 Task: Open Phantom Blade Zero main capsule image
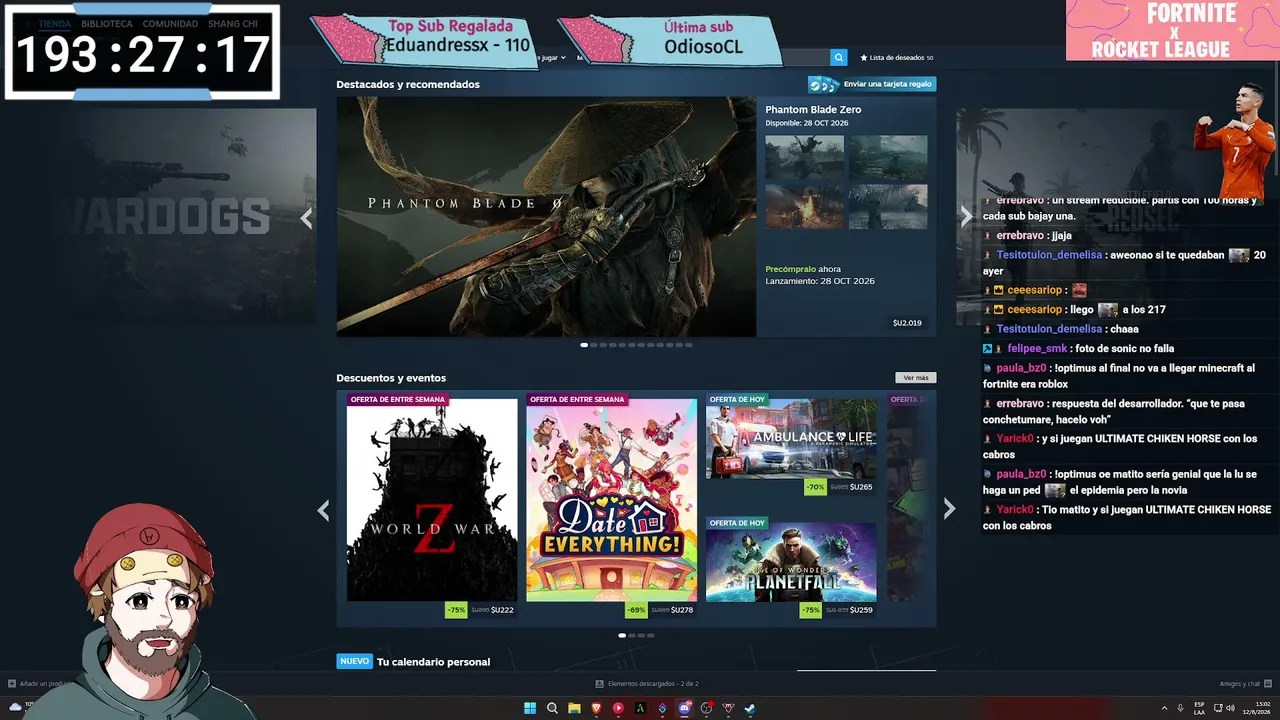pos(546,216)
